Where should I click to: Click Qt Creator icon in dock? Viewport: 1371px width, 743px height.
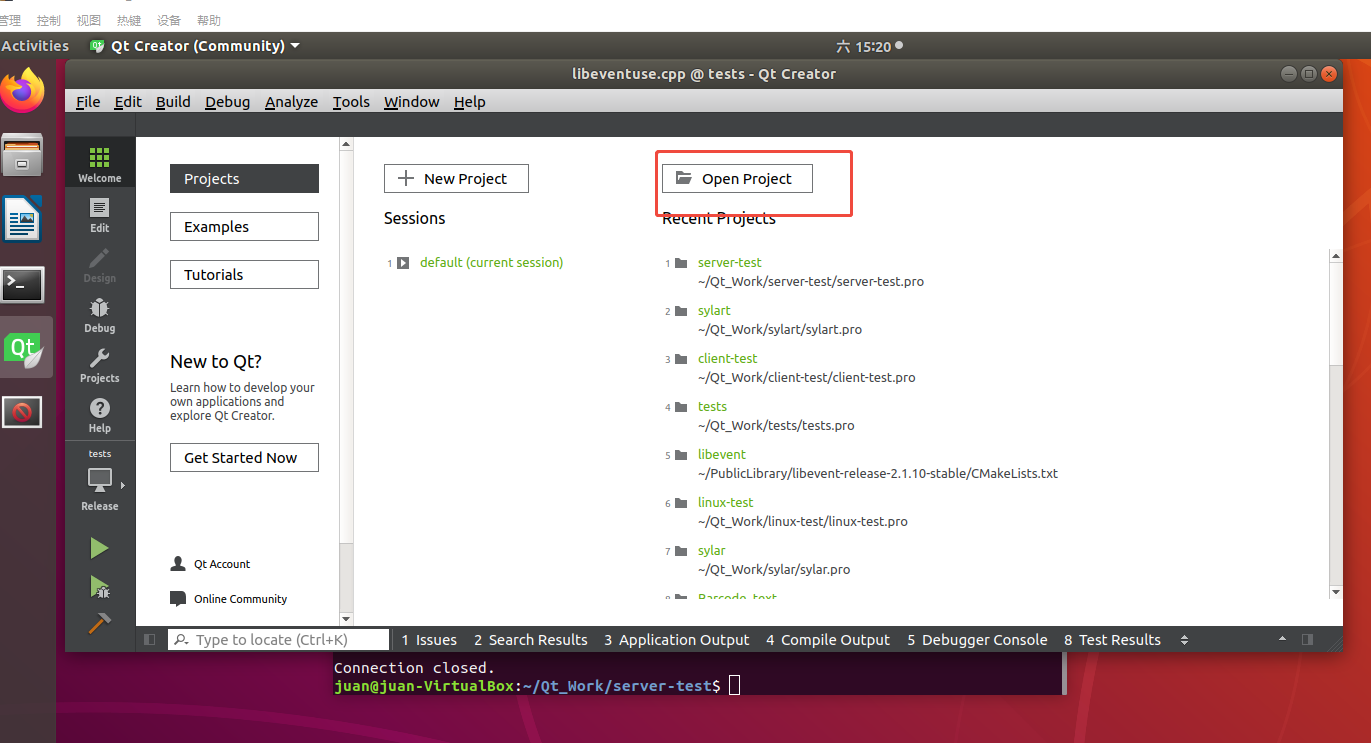pos(23,348)
